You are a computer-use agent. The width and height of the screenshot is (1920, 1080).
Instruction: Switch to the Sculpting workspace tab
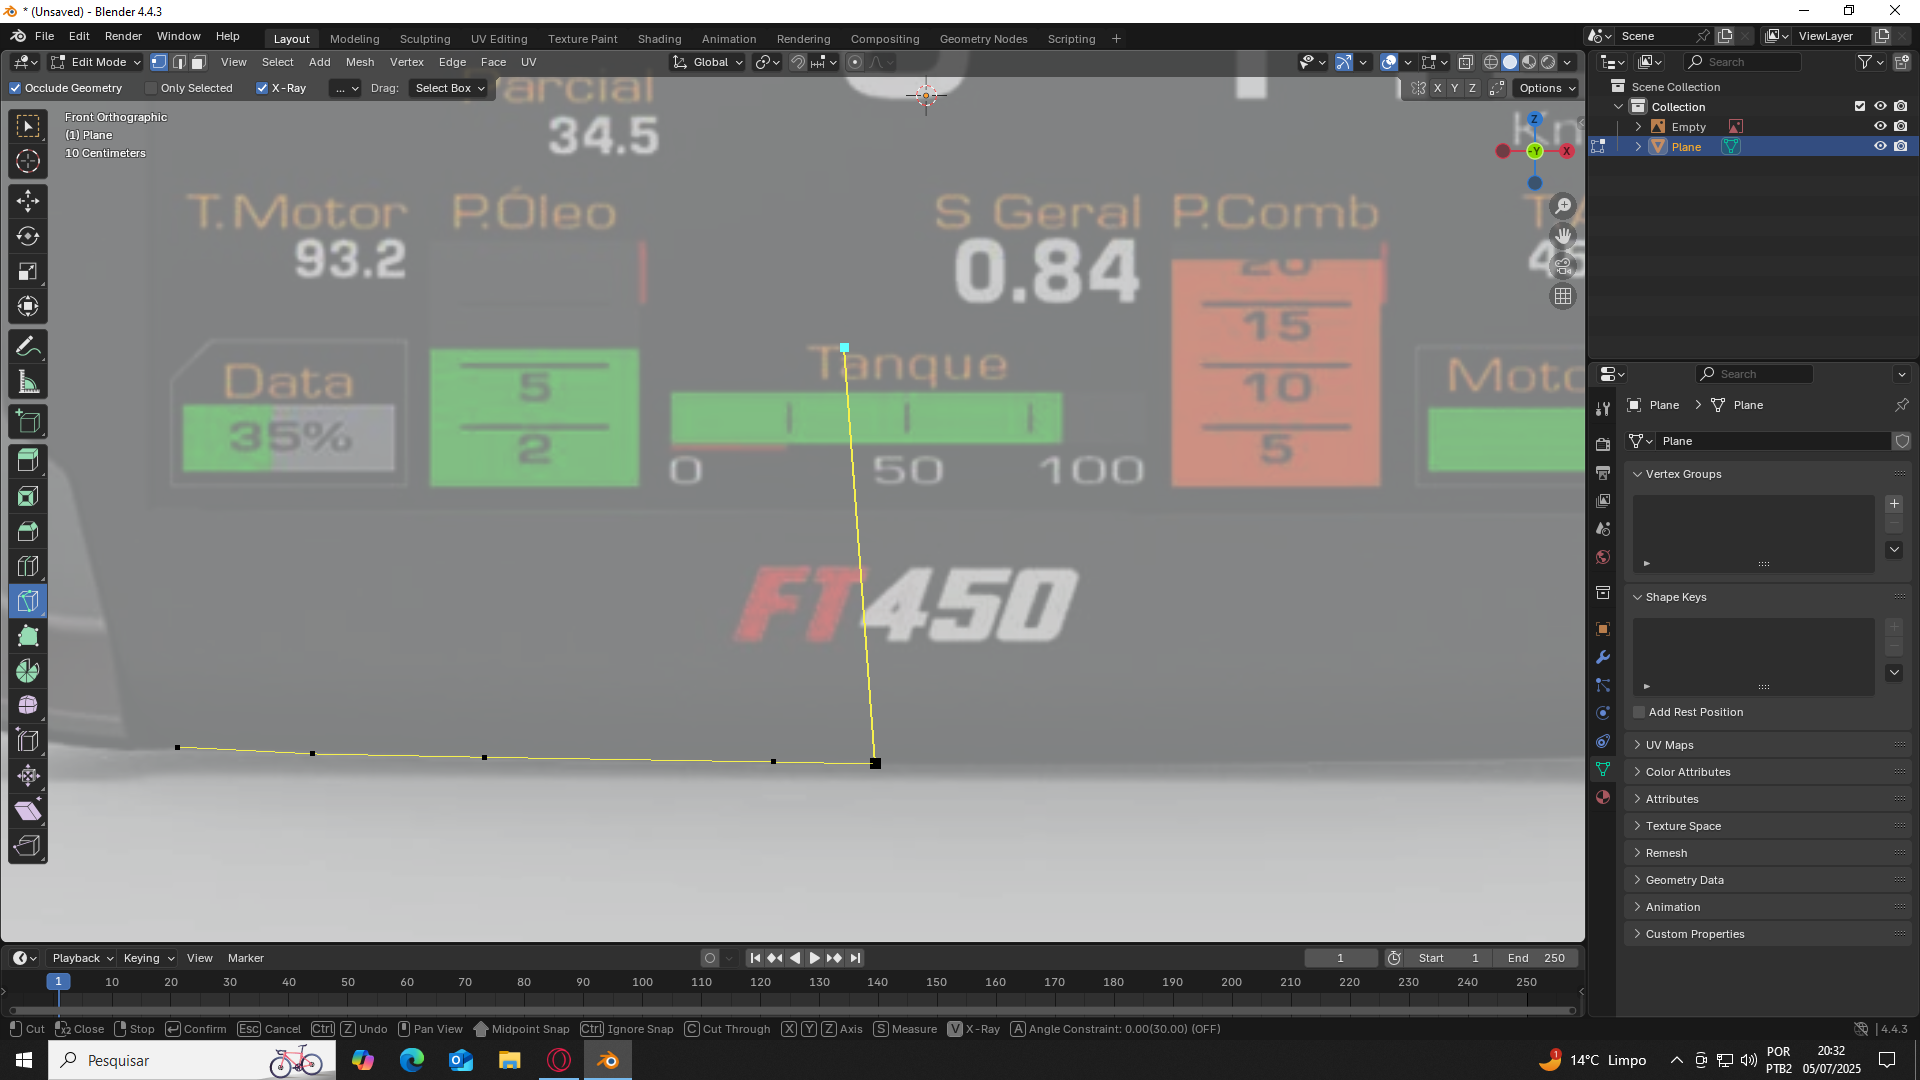(425, 39)
